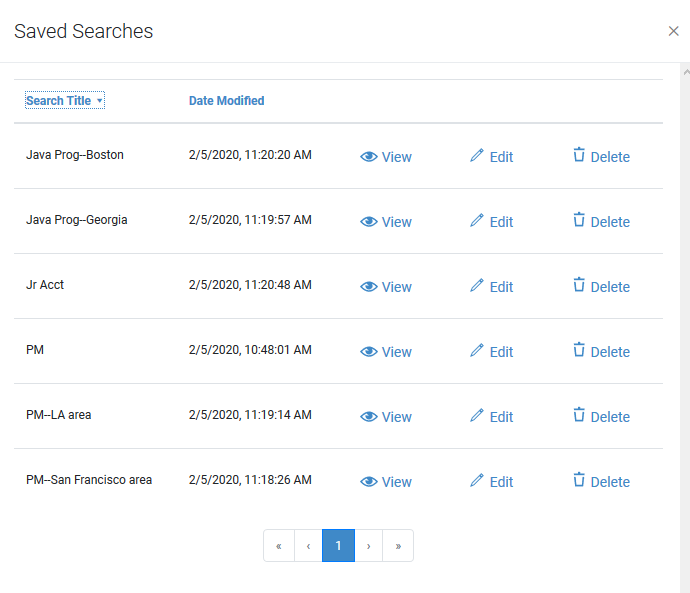Image resolution: width=690 pixels, height=593 pixels.
Task: Click the pencil icon for PM--LA area
Action: [477, 416]
